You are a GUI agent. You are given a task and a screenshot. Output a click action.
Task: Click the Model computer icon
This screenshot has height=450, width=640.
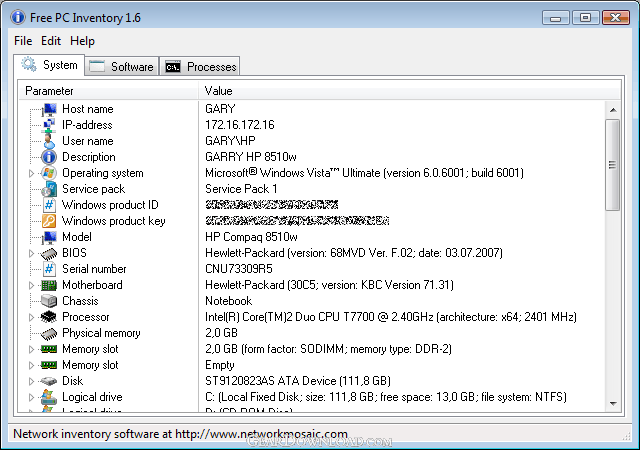(49, 237)
